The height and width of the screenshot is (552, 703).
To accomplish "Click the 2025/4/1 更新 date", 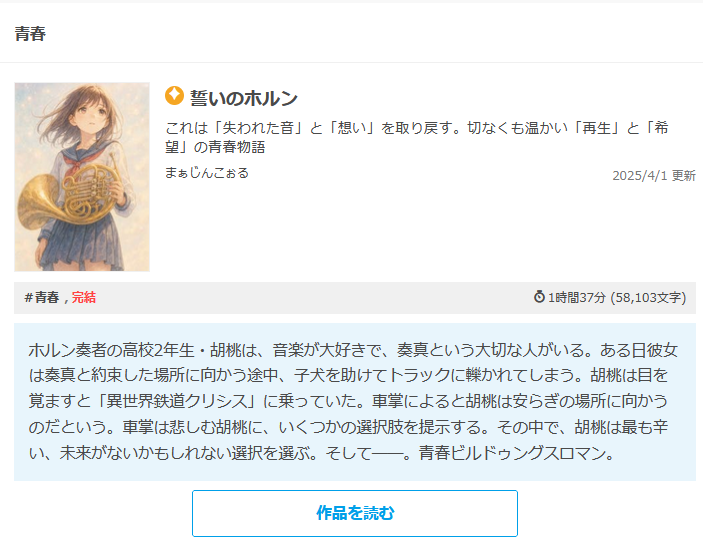I will 654,175.
